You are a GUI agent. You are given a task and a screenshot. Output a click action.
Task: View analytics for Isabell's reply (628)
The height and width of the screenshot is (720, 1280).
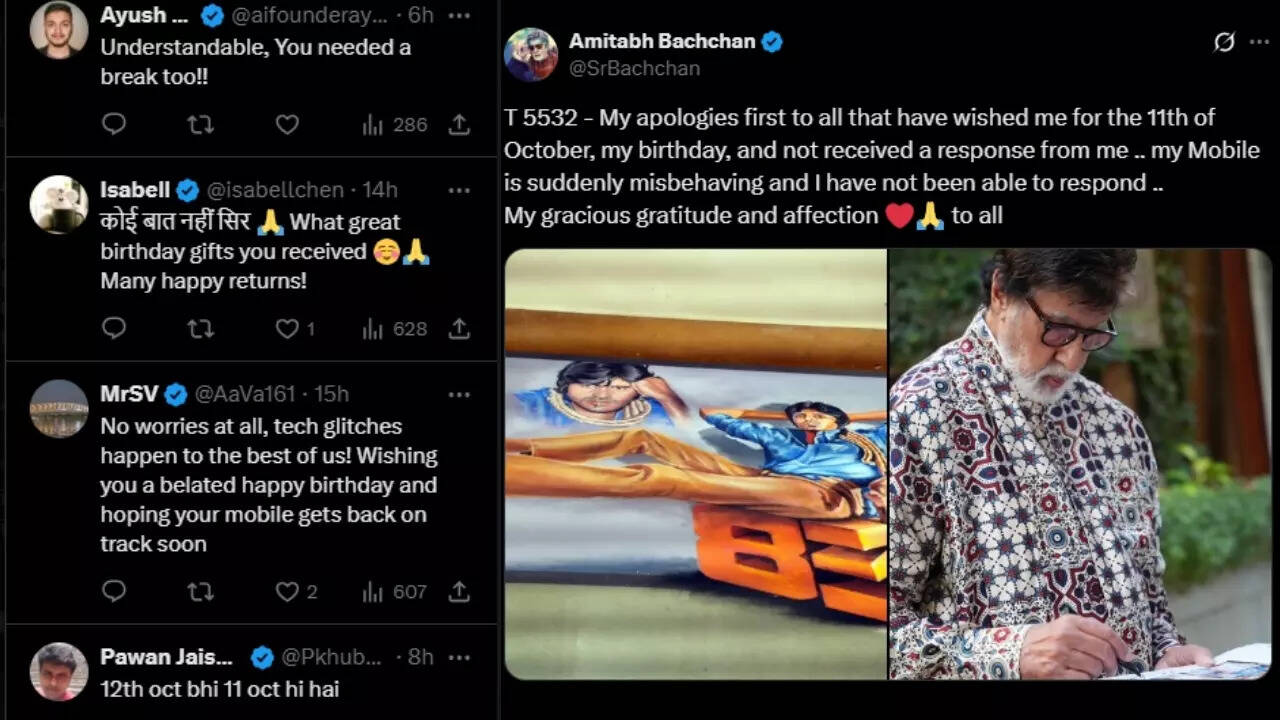[394, 328]
